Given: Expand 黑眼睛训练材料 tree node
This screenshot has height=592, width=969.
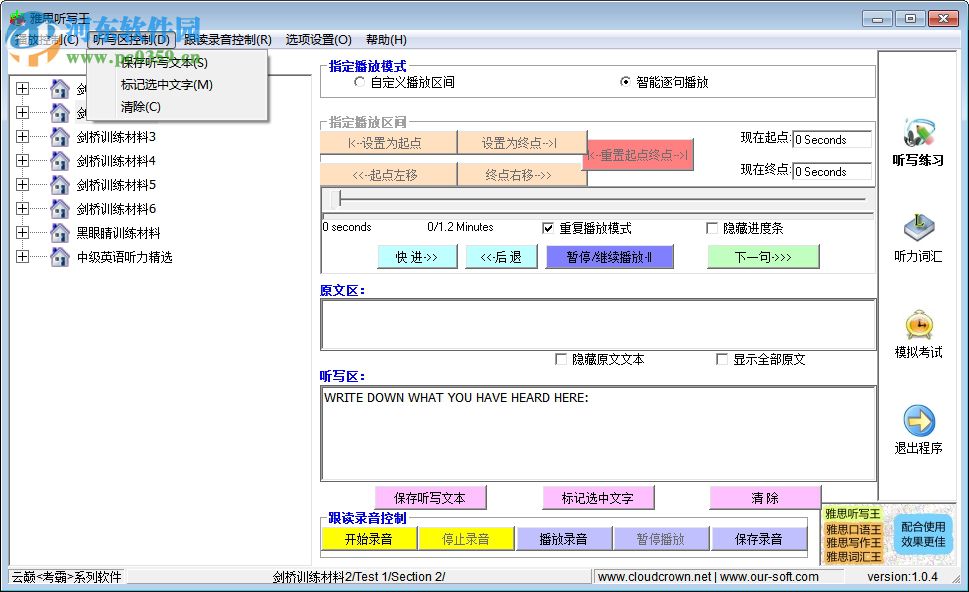Looking at the screenshot, I should click(22, 233).
